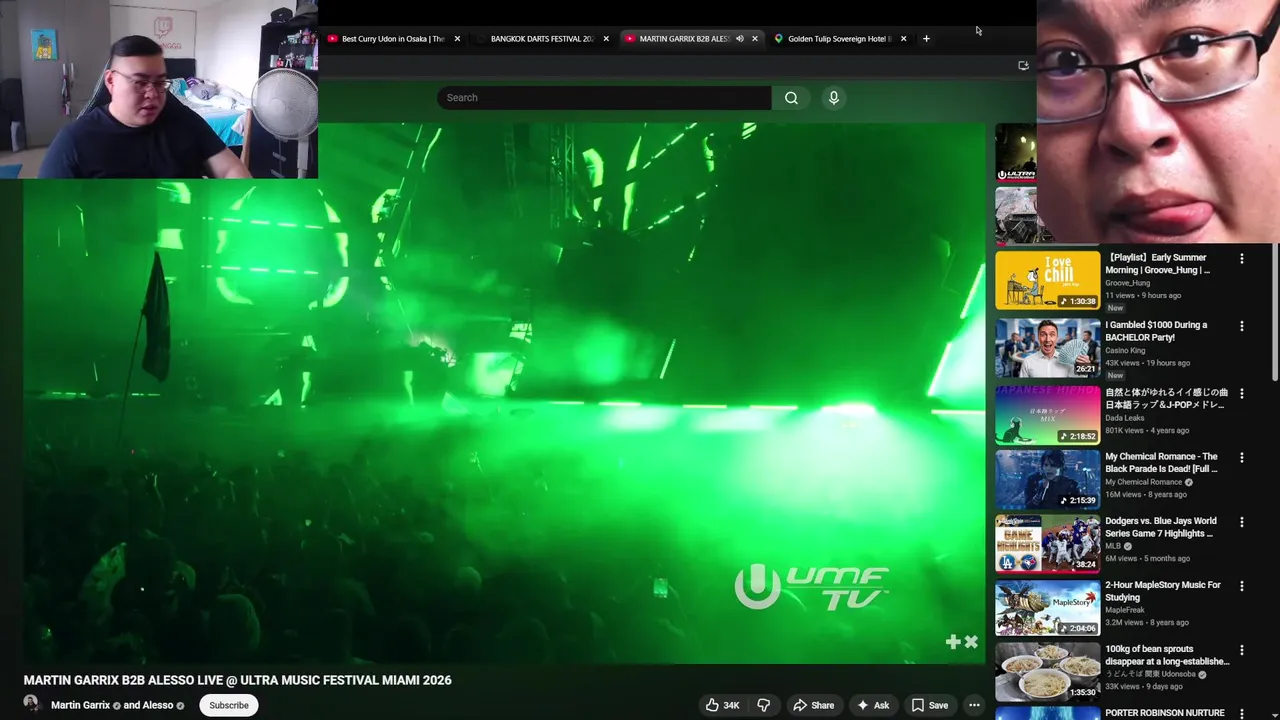Open I Gambled $1000 During a BACHELOR Party title
Screen dimensions: 1280x720
coord(1156,331)
